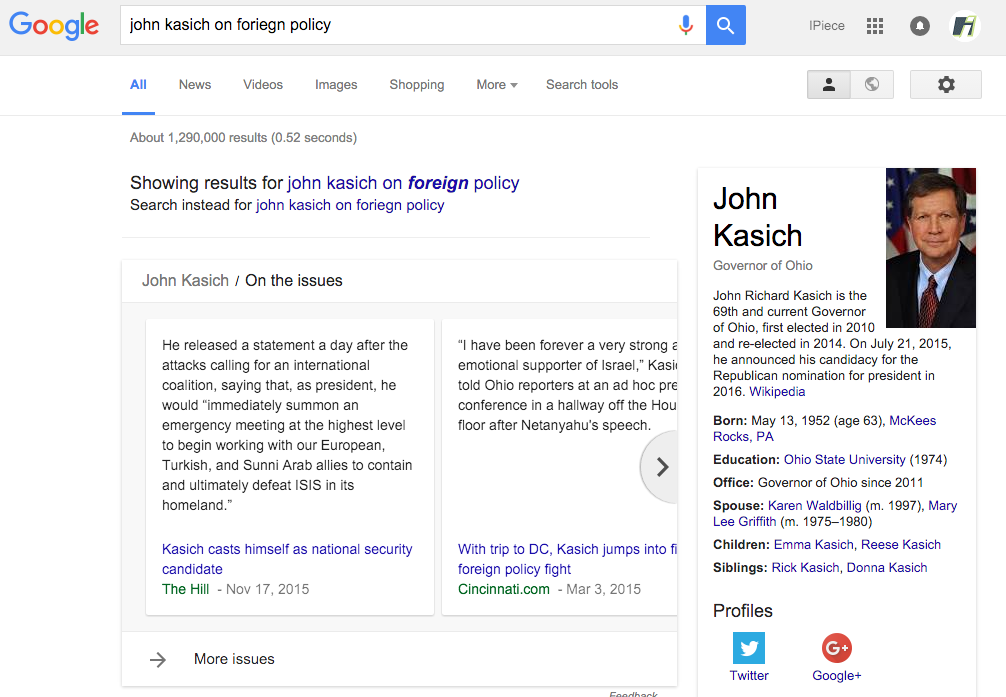Click the Feedback link below issues card
Screen dimensions: 1006x697
coord(633,694)
